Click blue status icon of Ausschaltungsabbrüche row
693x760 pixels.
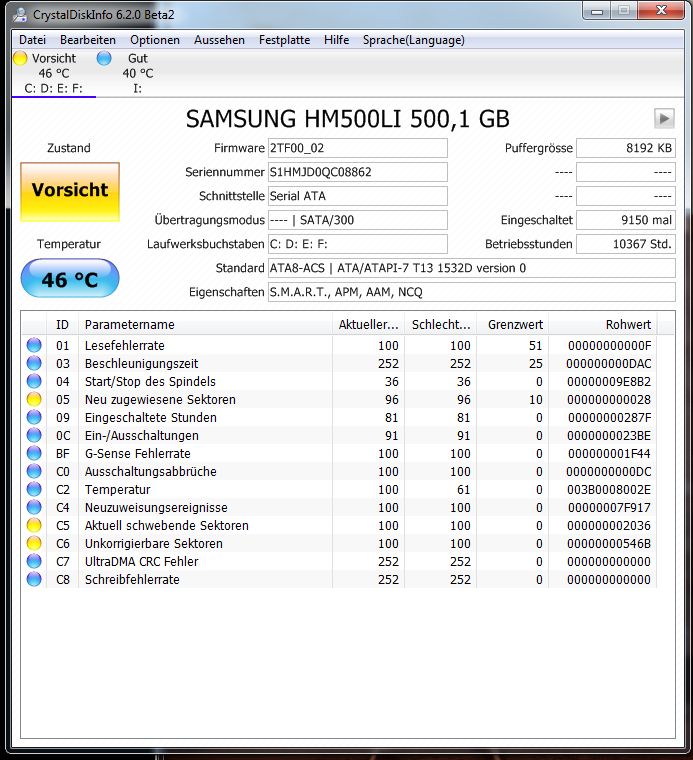click(x=34, y=471)
